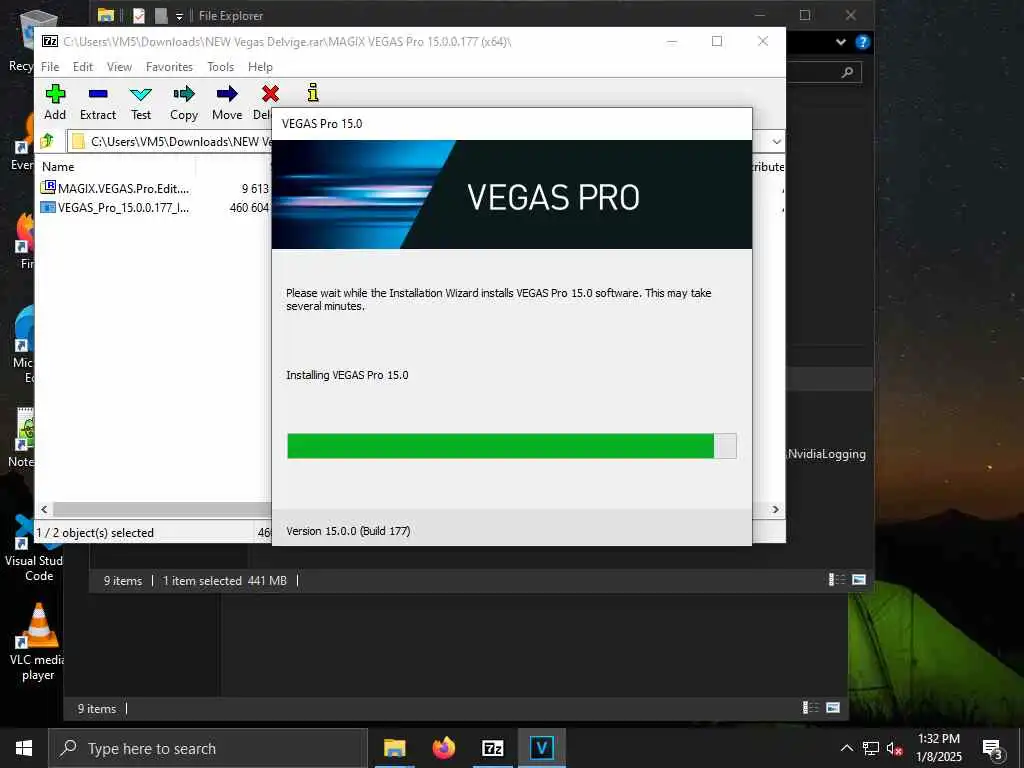This screenshot has height=768, width=1024.
Task: Select the MAGIX.VEGAS.Pro.Edit file row
Action: pyautogui.click(x=155, y=188)
